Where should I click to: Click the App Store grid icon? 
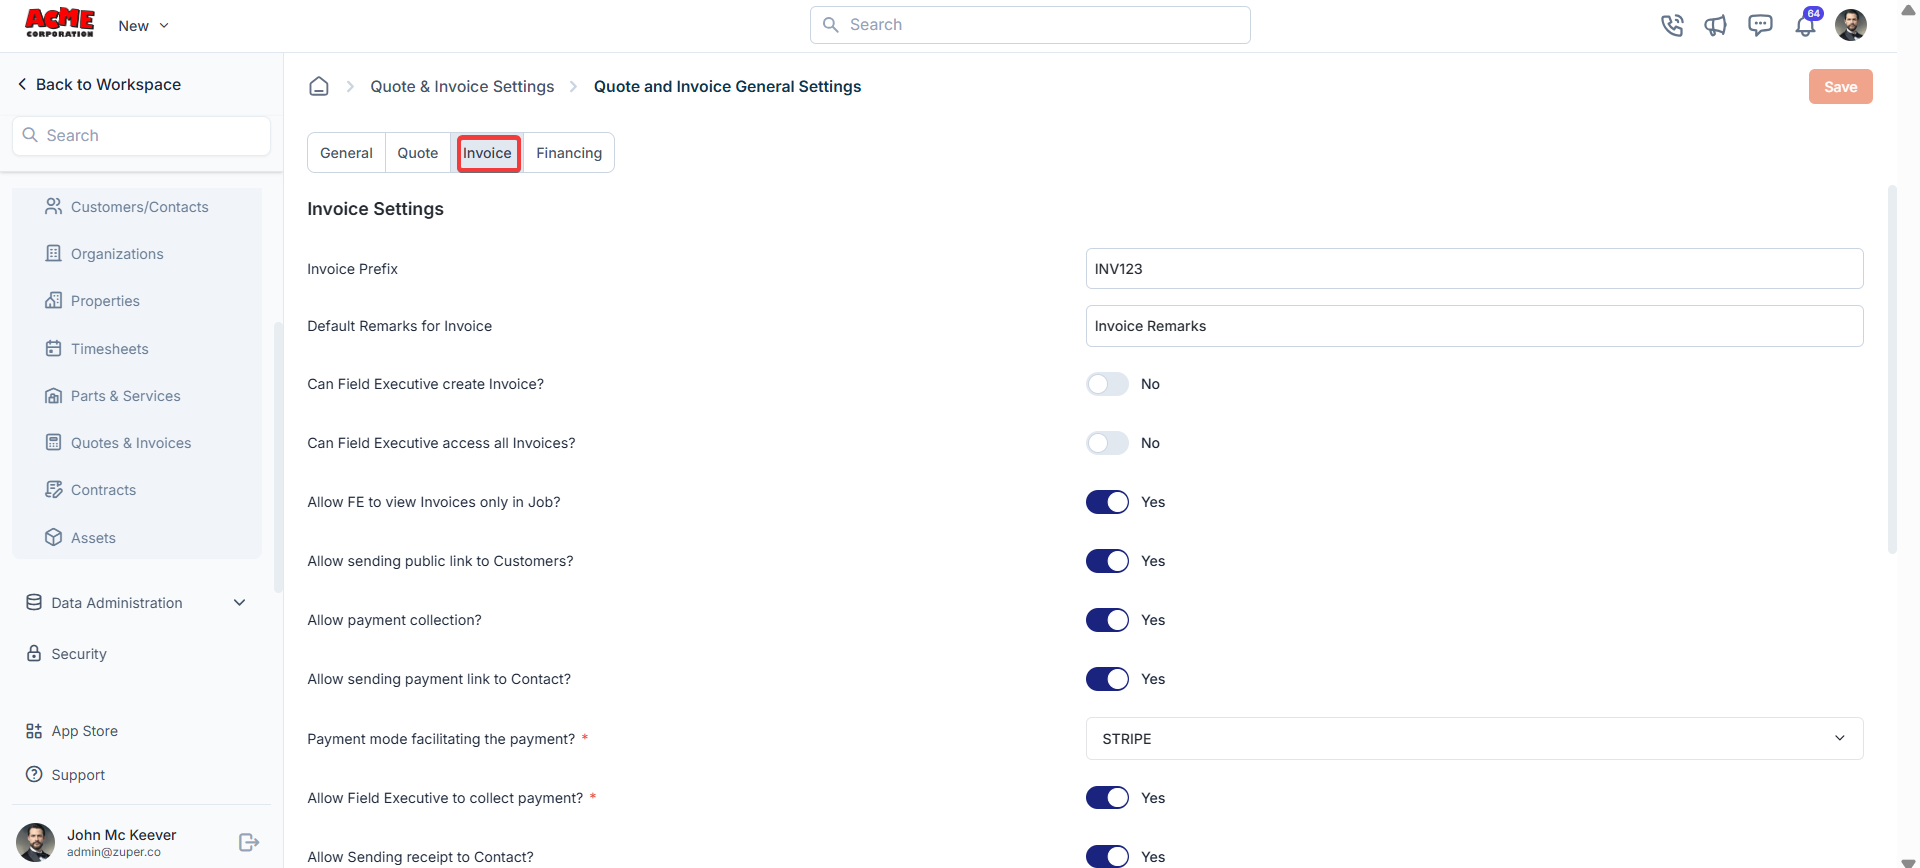34,731
